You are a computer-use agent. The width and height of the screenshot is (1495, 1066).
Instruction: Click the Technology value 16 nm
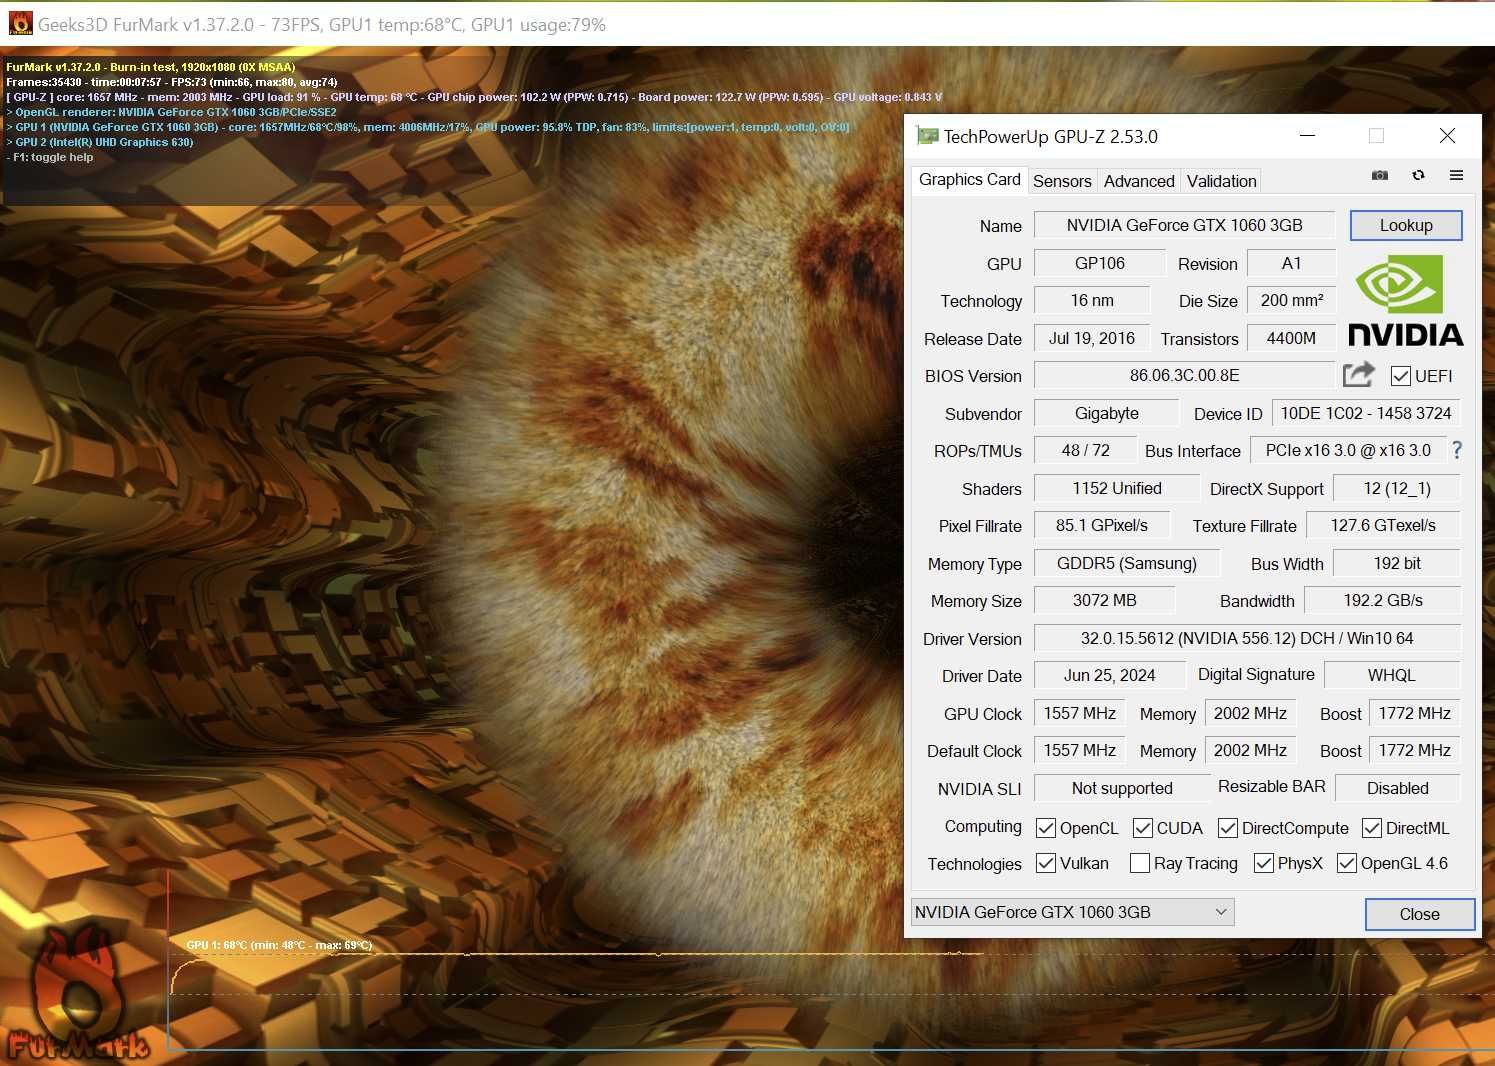pos(1092,300)
